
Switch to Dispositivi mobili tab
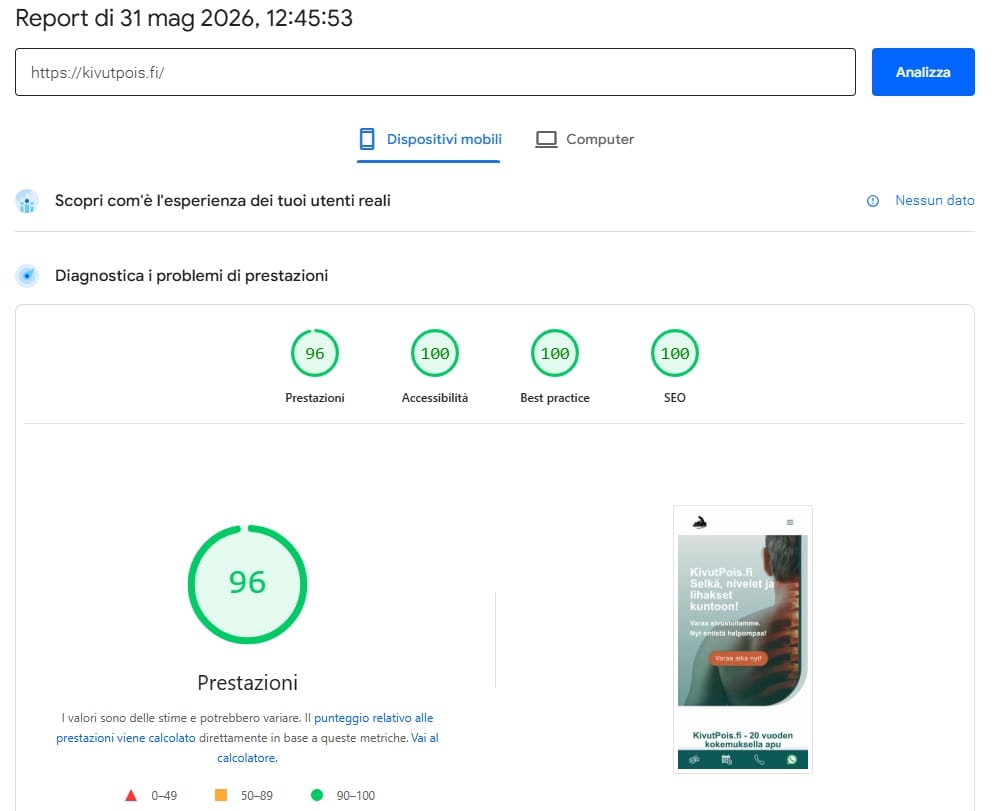(x=429, y=139)
